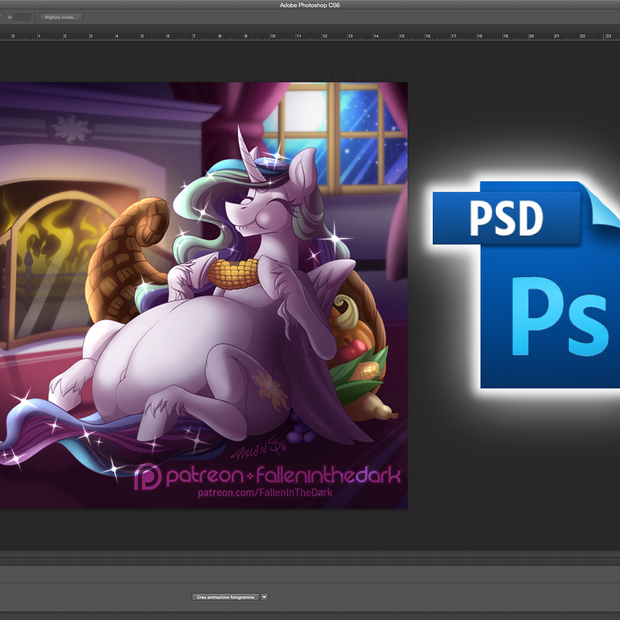Click the "Migliora bordo..." button
Viewport: 620px width, 620px height.
coord(61,17)
